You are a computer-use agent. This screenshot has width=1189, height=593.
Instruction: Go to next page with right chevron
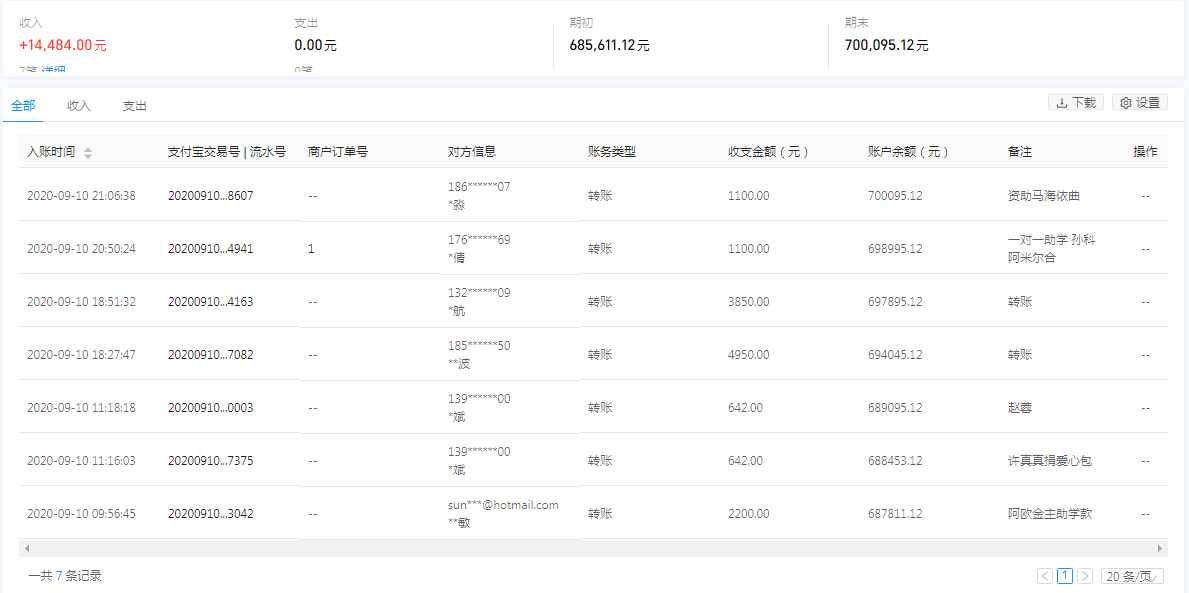pos(1084,576)
